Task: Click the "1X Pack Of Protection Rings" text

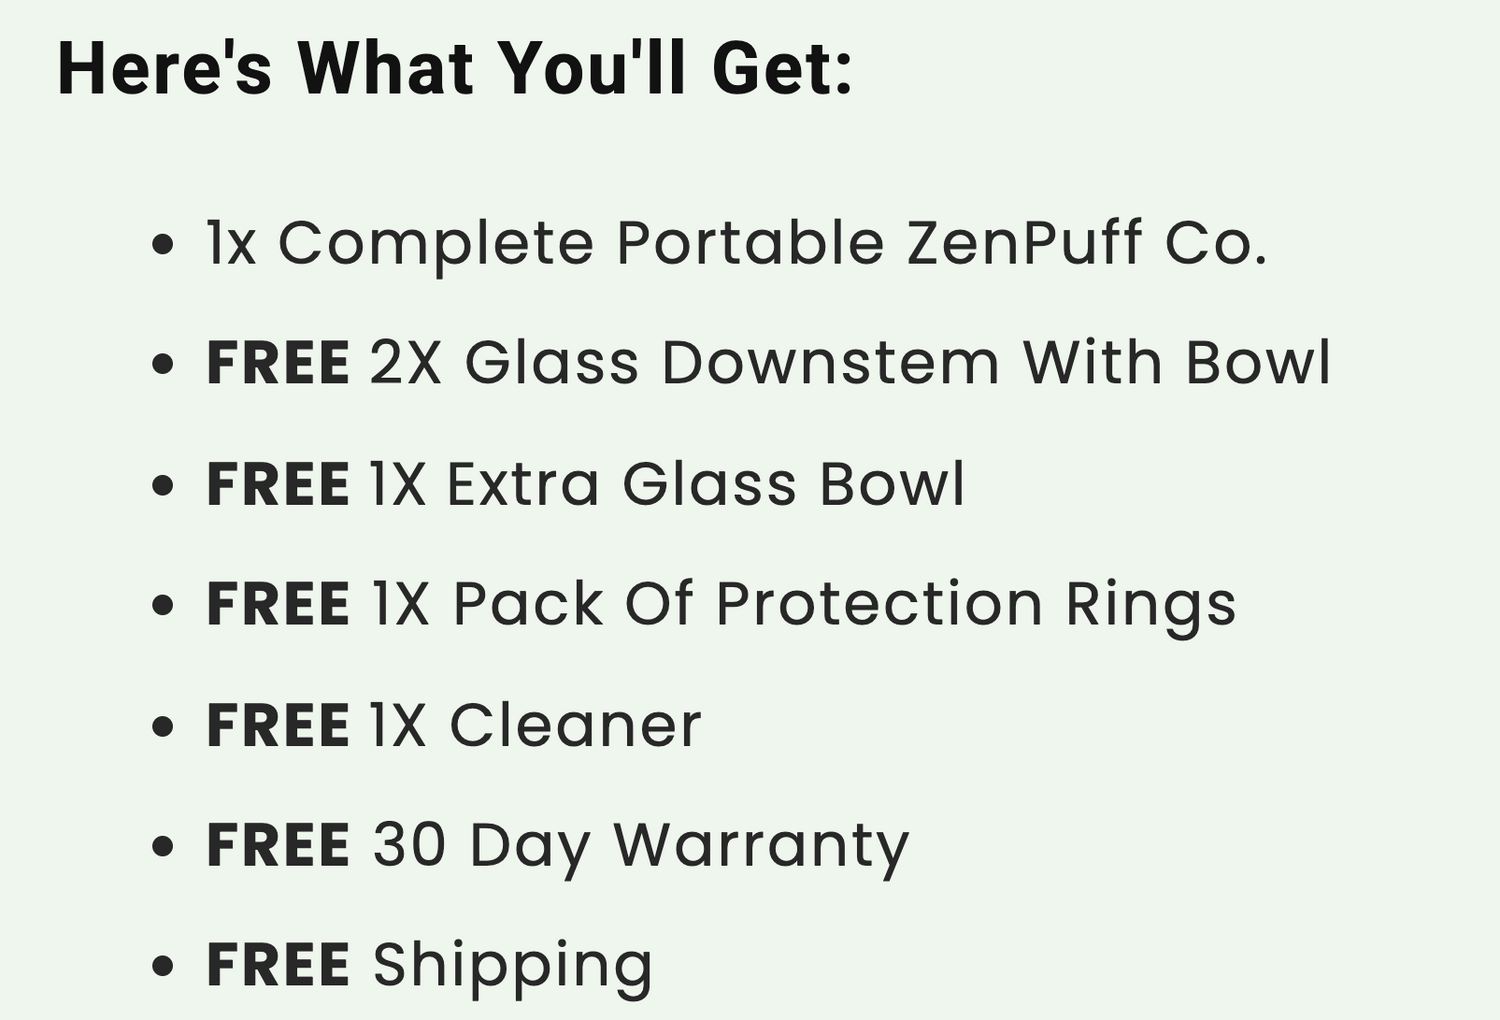Action: click(804, 604)
